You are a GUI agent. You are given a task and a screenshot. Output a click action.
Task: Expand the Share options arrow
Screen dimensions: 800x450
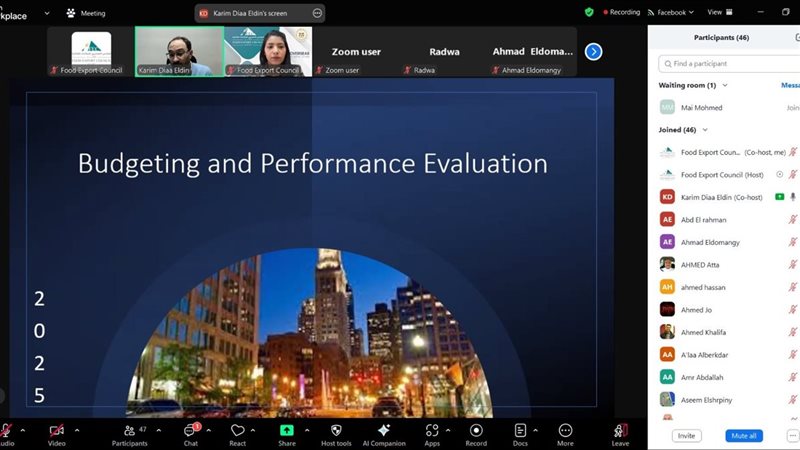click(x=307, y=430)
